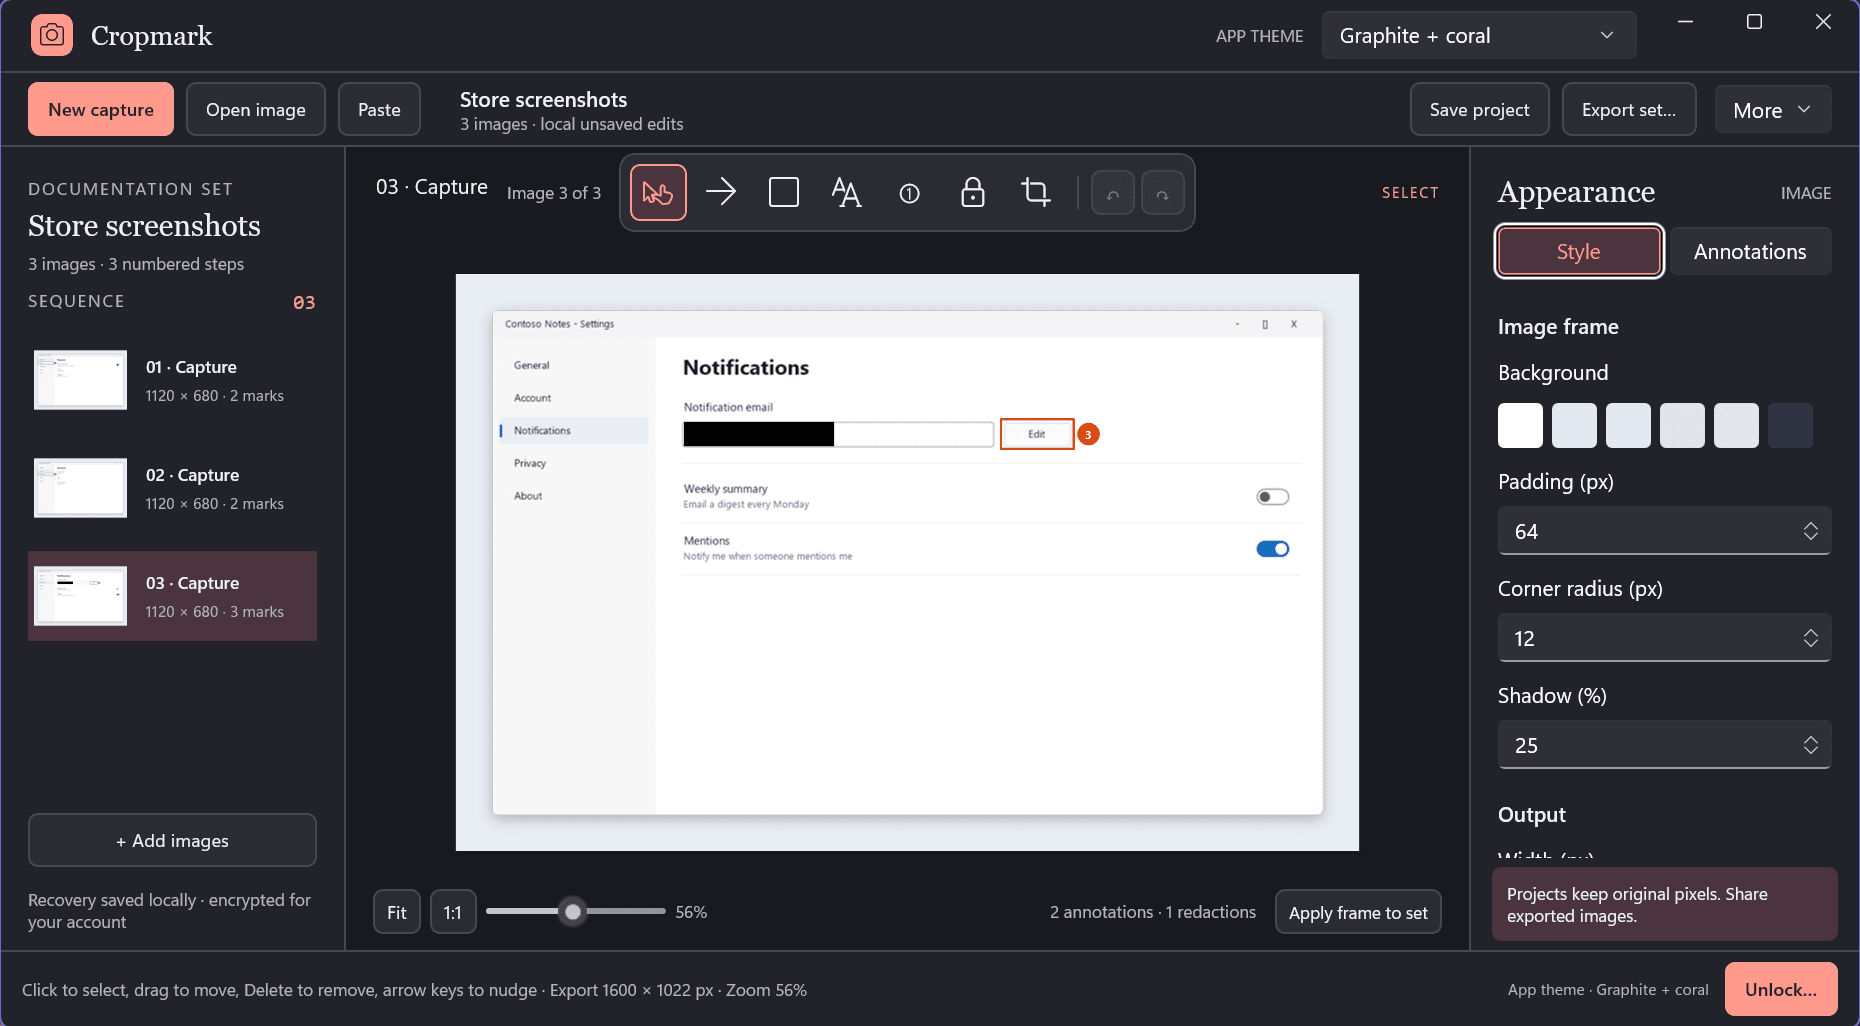Image resolution: width=1860 pixels, height=1026 pixels.
Task: Select 02 · Capture in sequence list
Action: pos(172,488)
